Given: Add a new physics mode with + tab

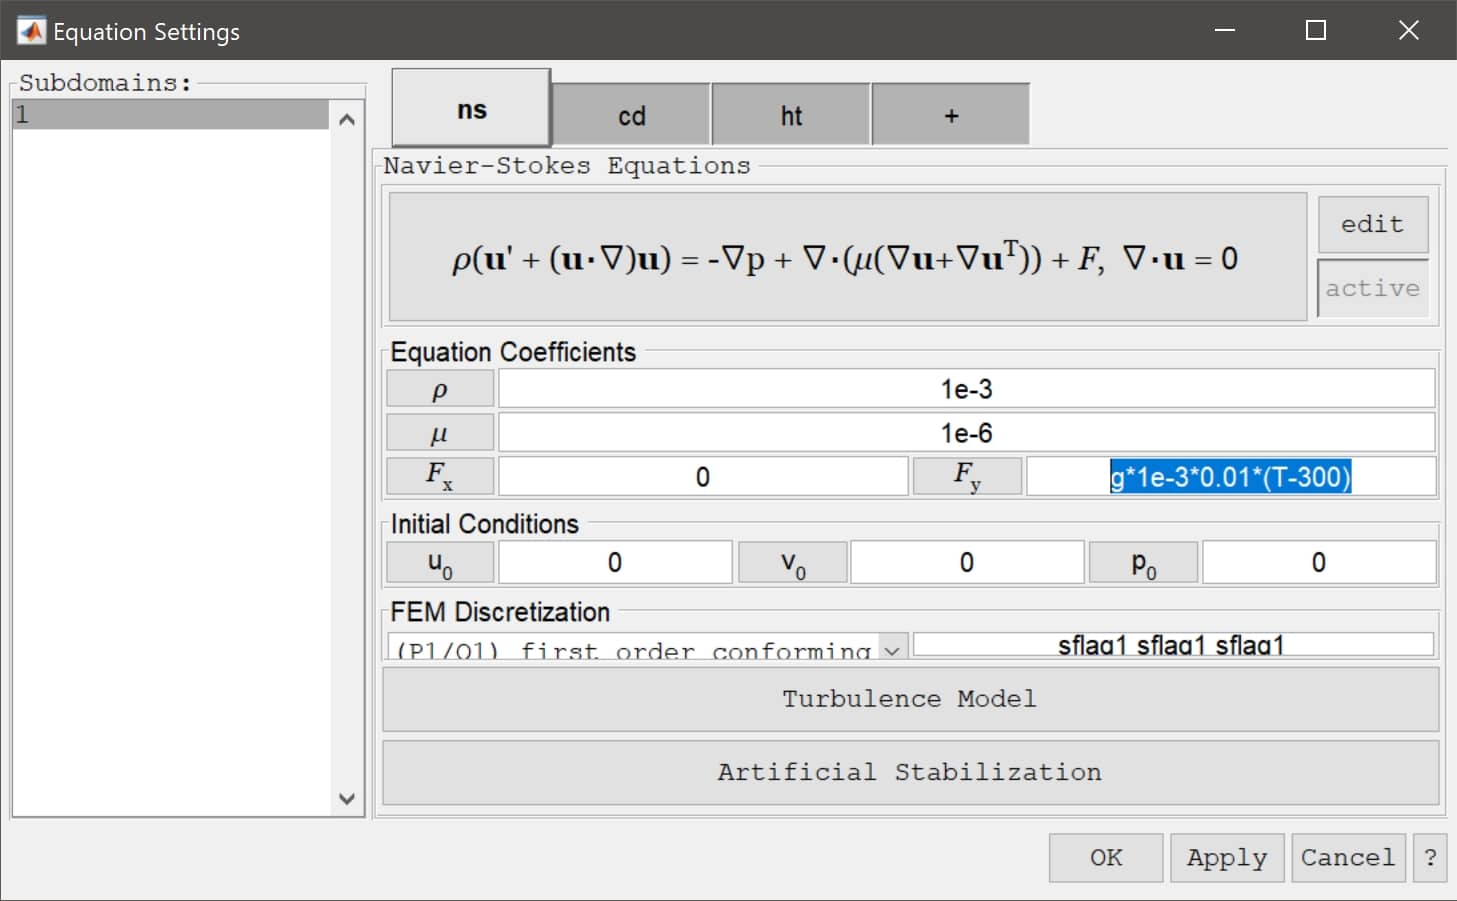Looking at the screenshot, I should (951, 115).
